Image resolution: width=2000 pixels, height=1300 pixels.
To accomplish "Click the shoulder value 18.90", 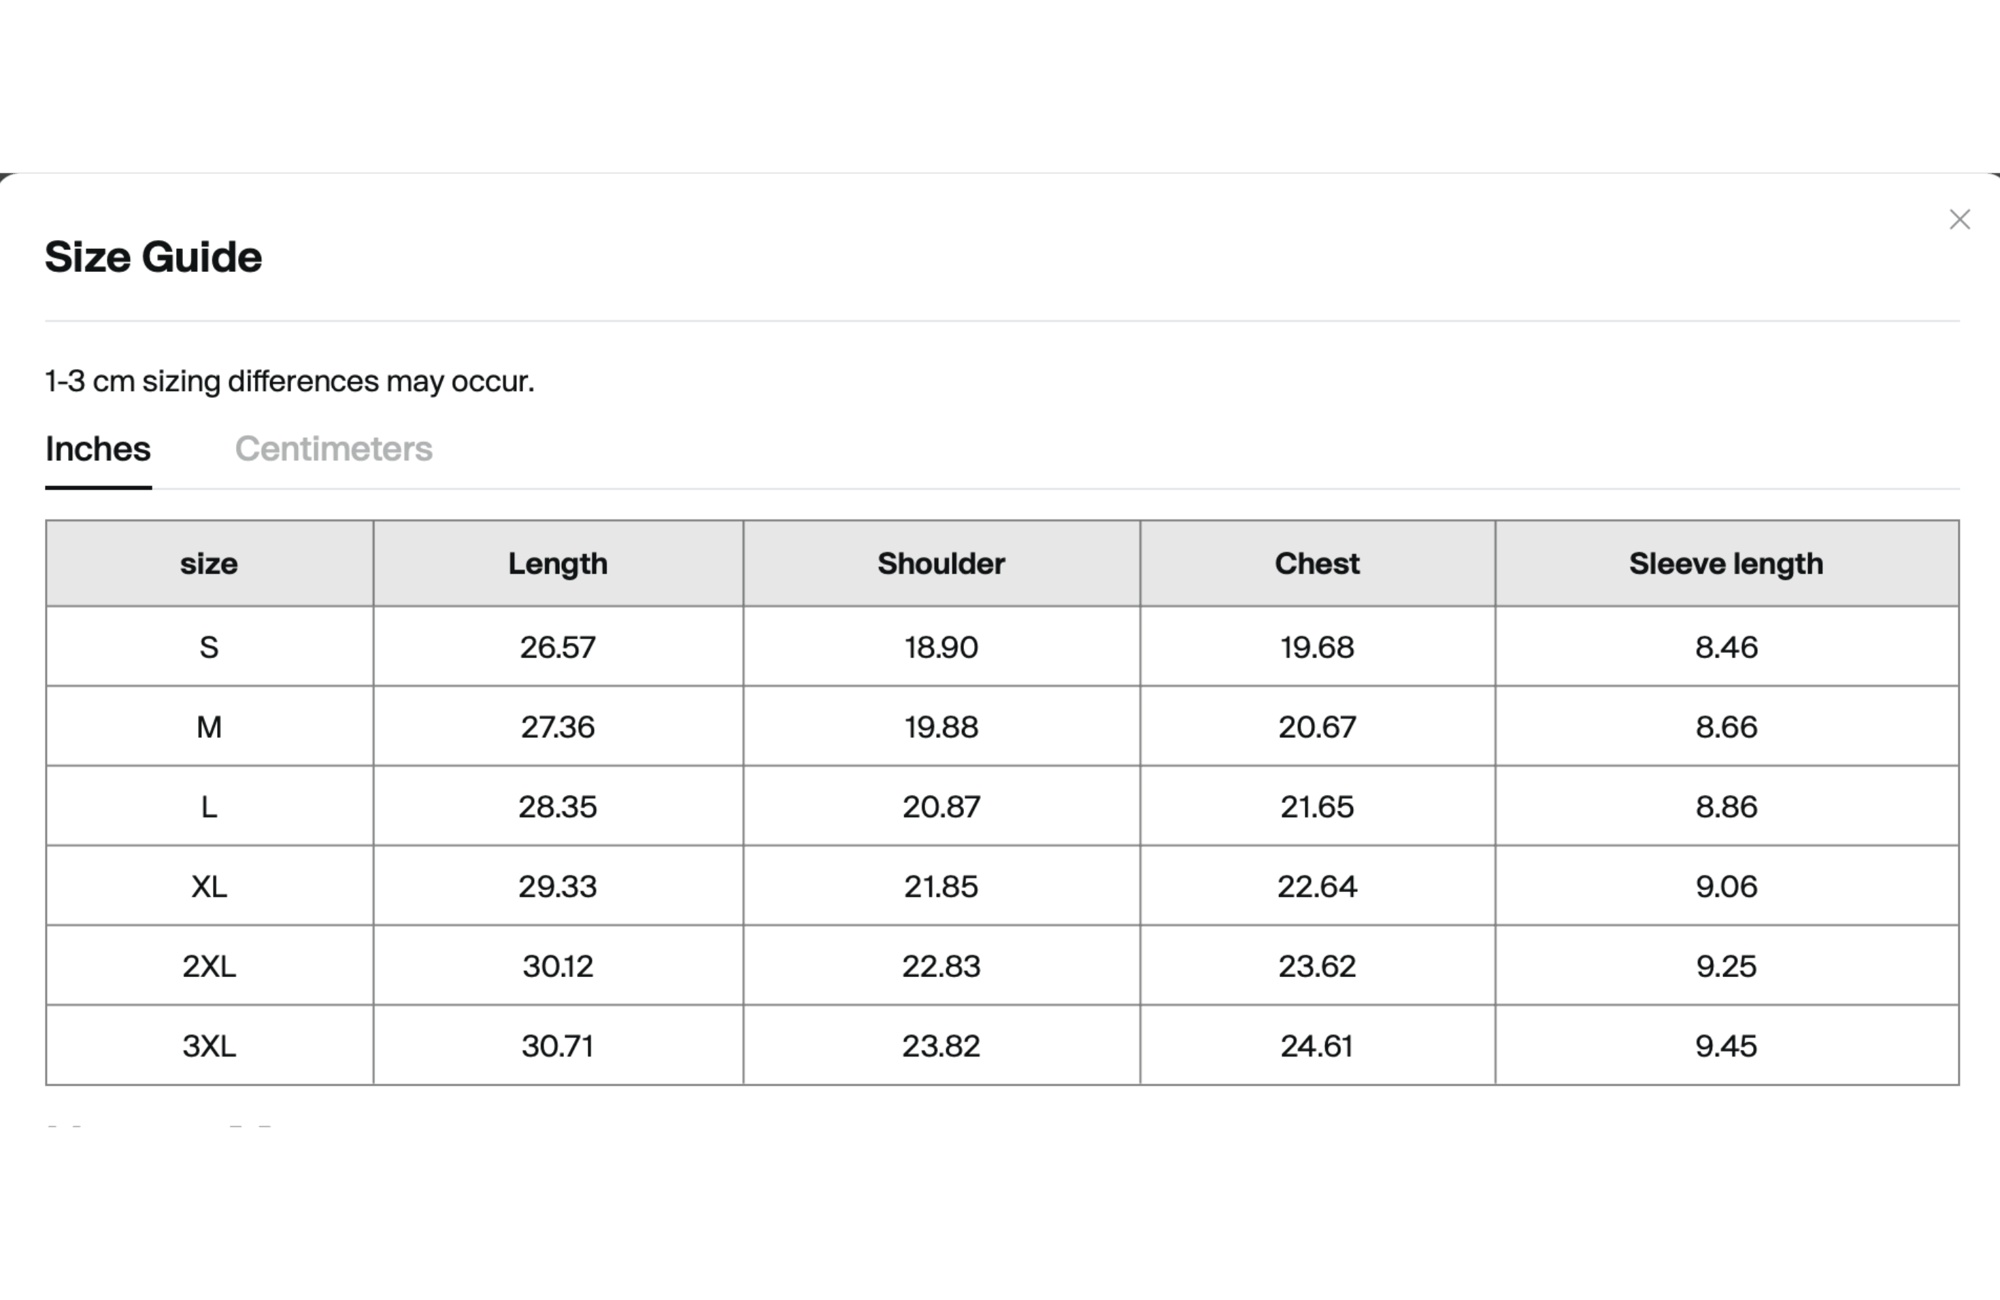I will click(941, 647).
